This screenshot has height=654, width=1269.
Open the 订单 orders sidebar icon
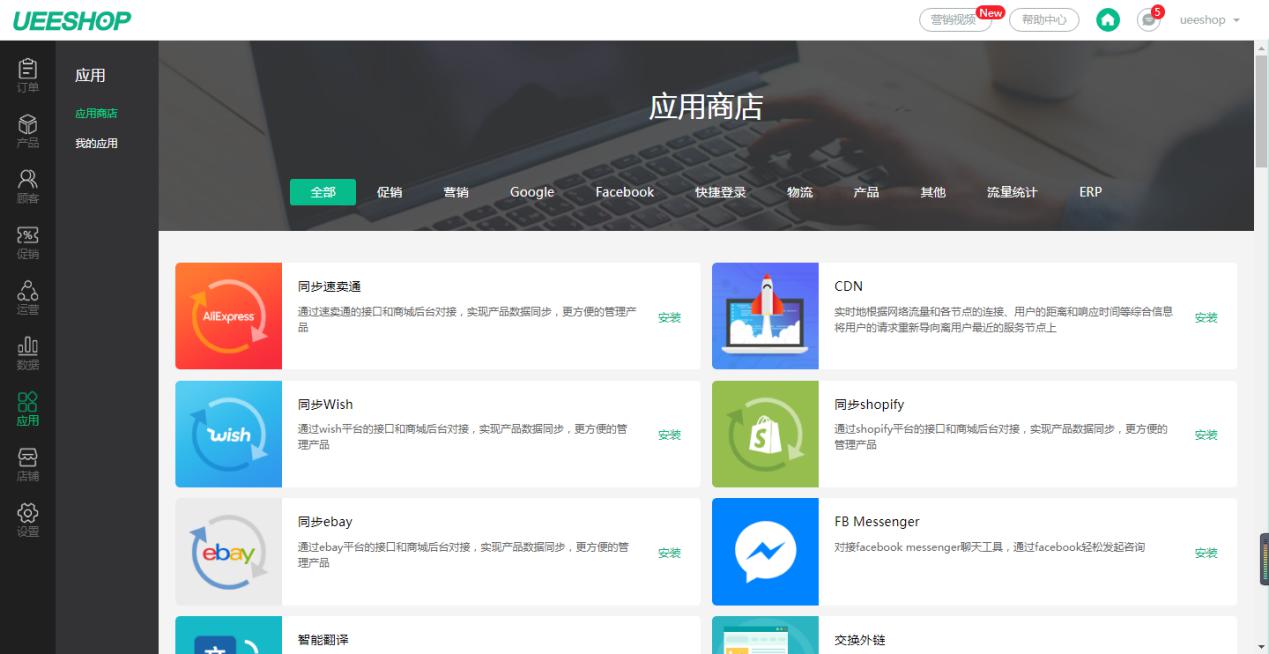[x=28, y=75]
